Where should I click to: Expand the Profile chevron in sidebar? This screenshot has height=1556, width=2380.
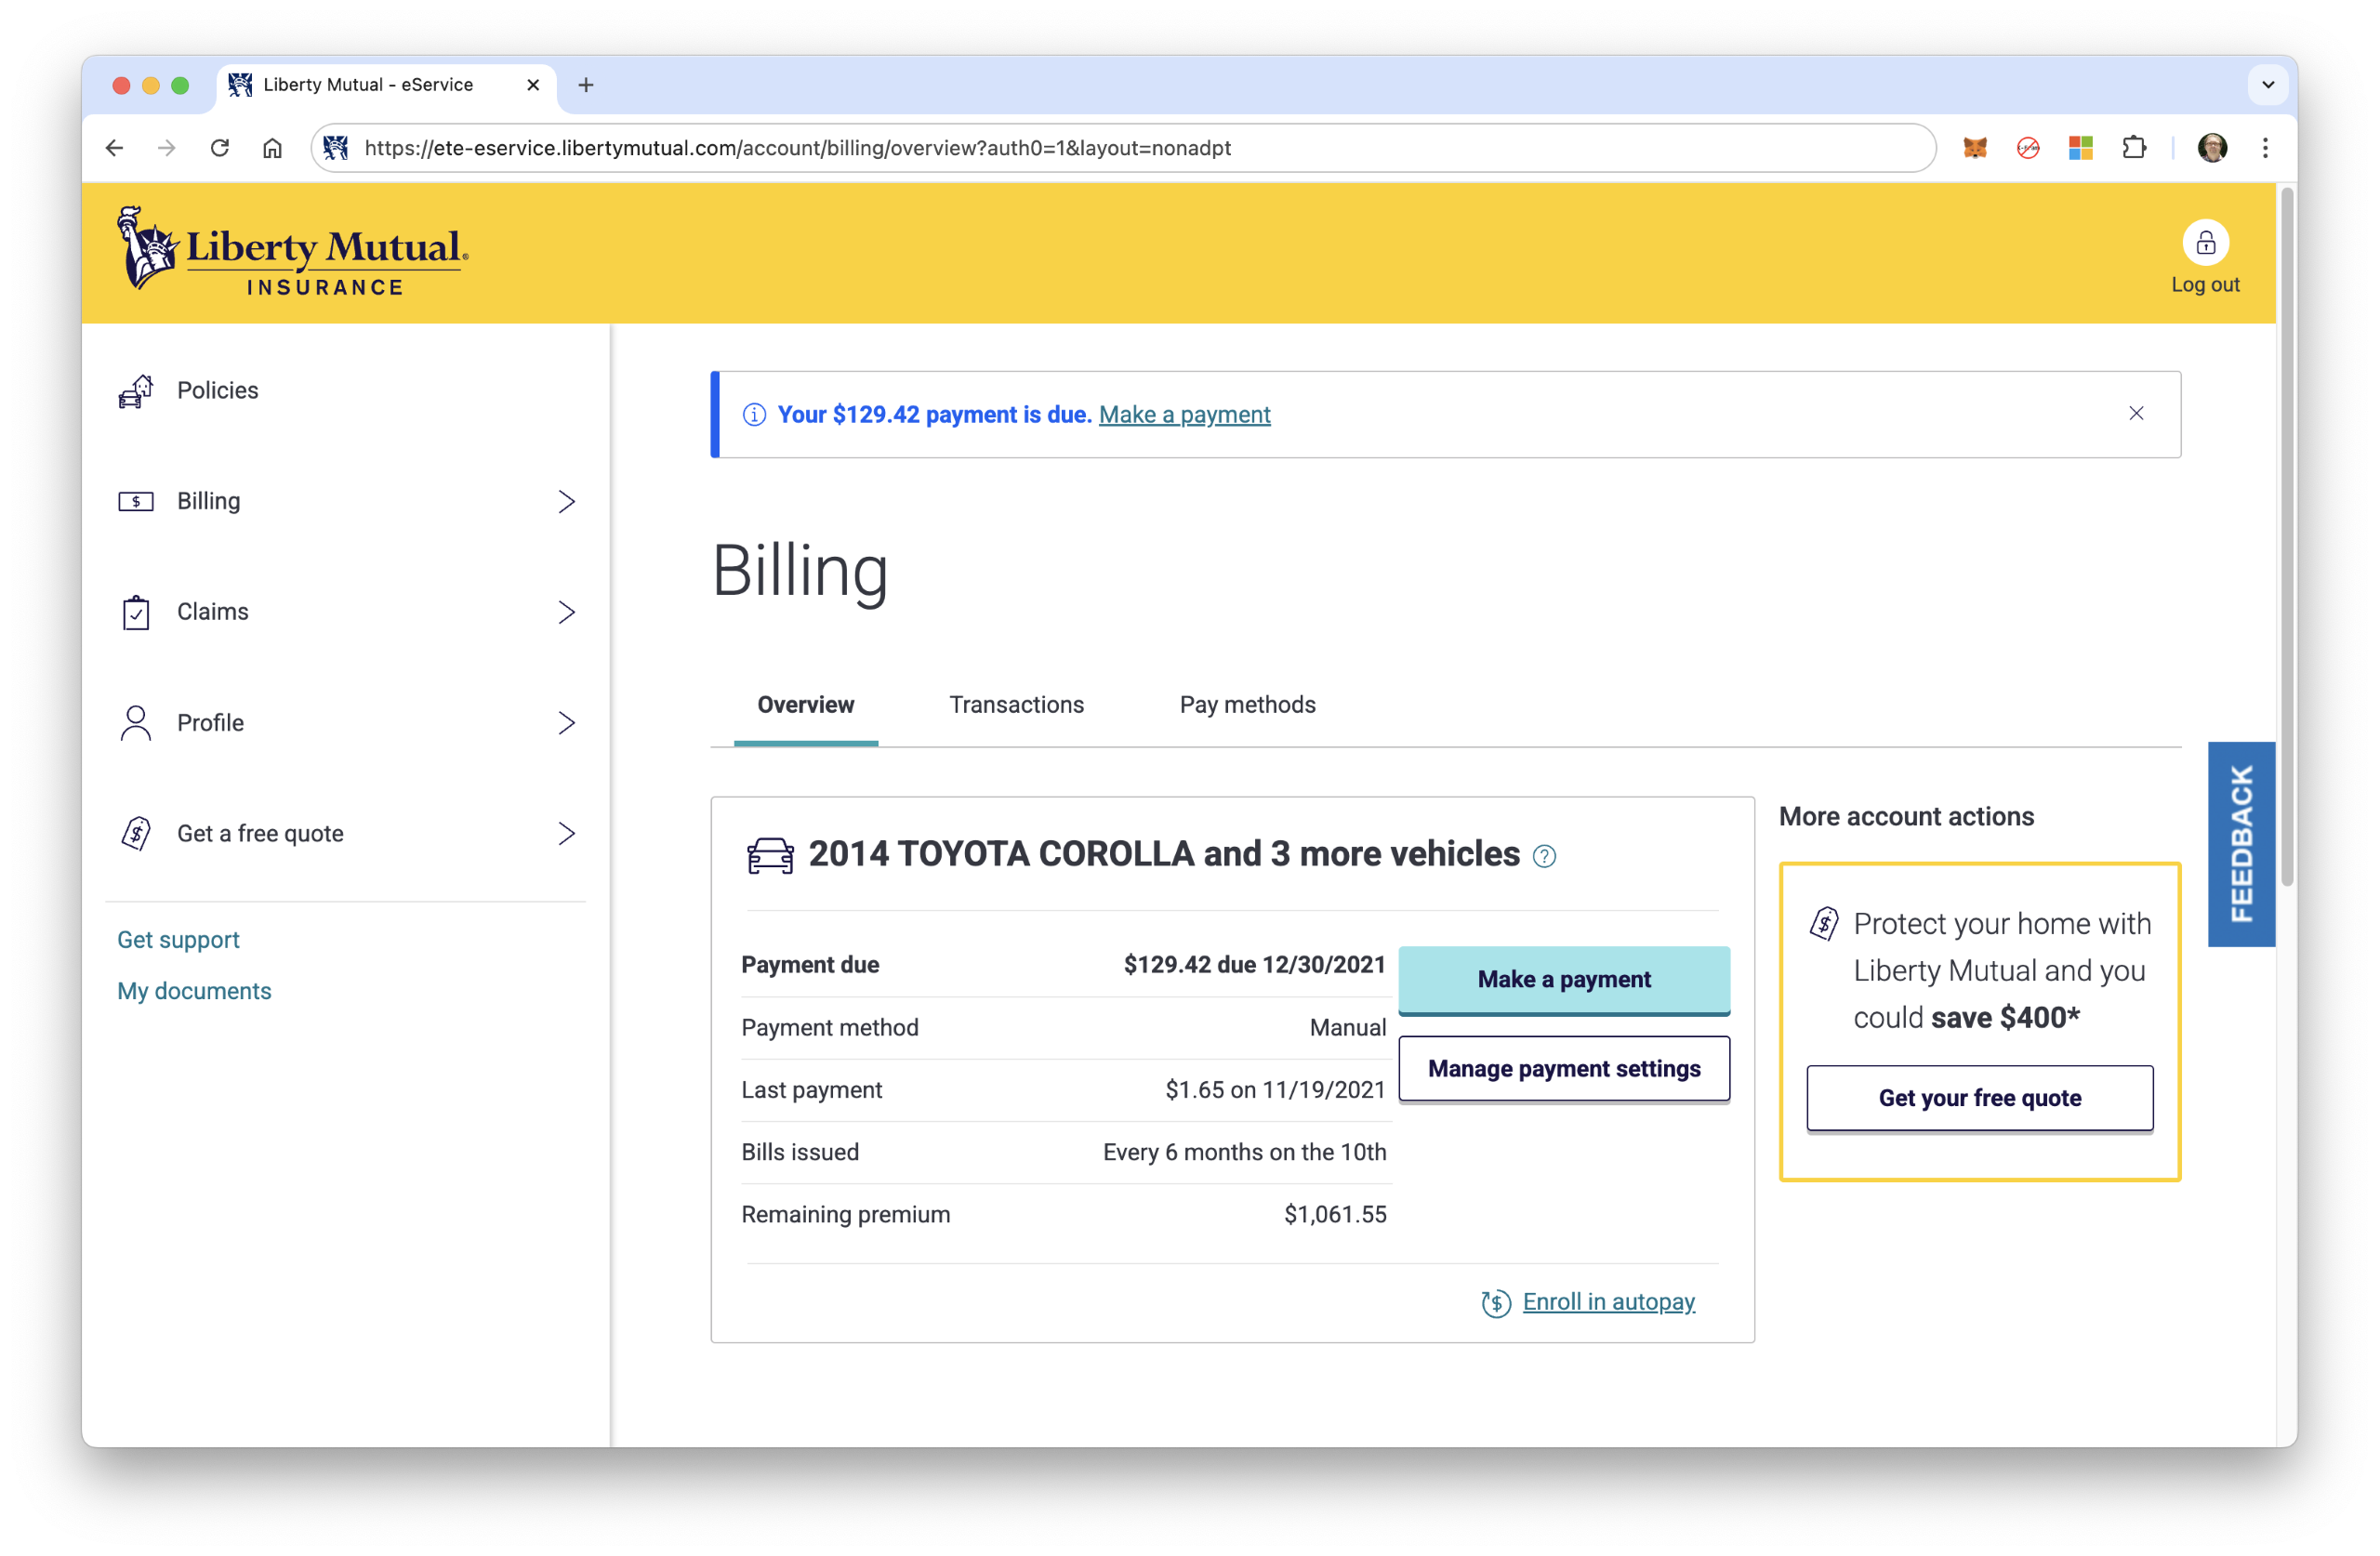(566, 723)
